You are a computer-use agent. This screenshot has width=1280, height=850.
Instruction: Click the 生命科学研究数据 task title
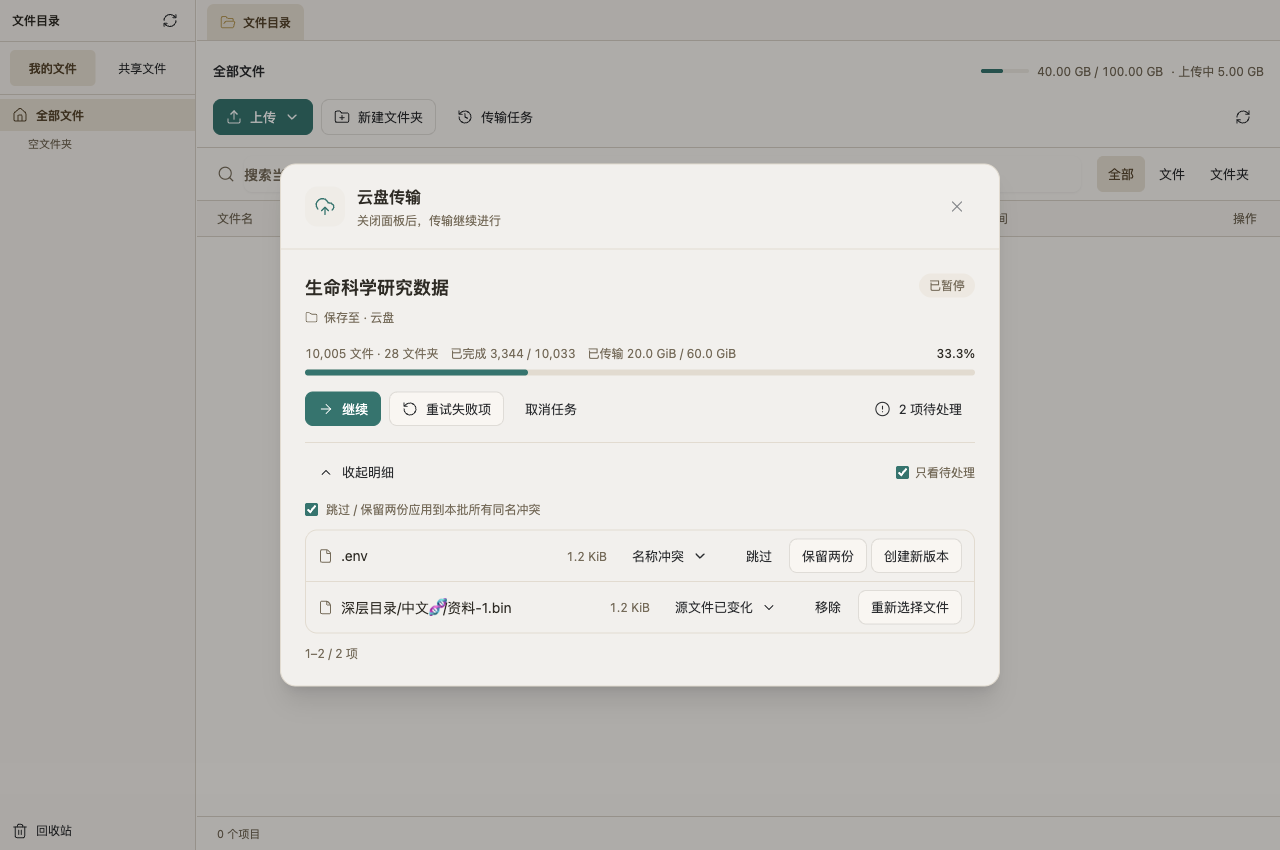377,287
